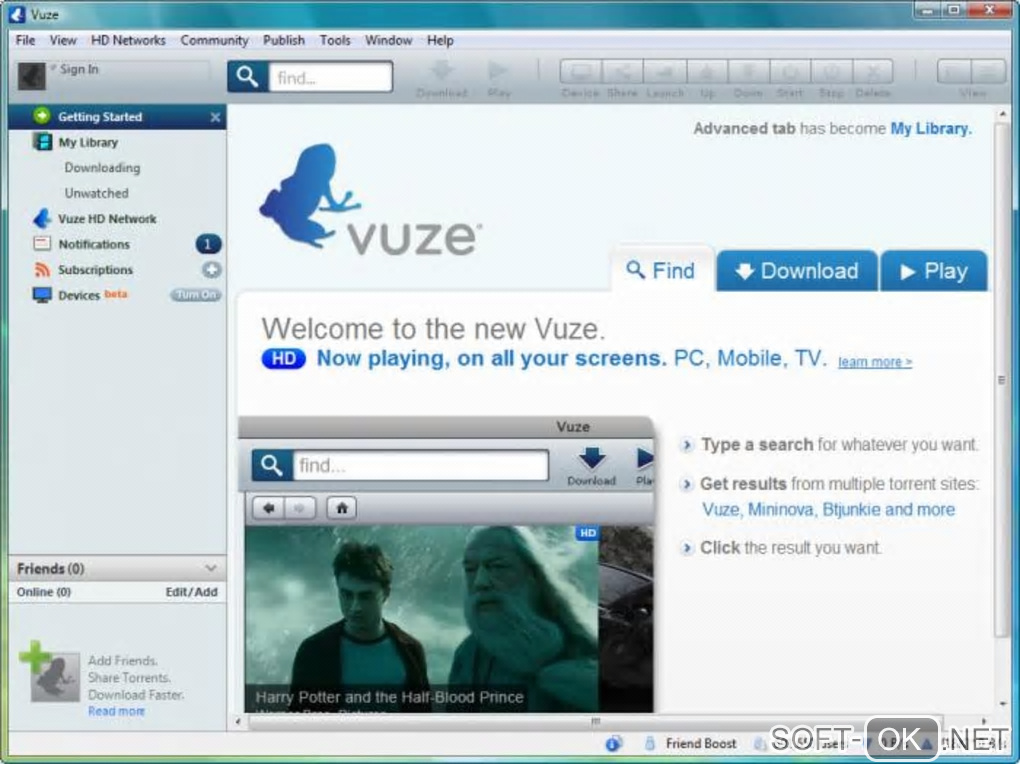The width and height of the screenshot is (1020, 764).
Task: Click the vertical scrollbar of the content pane
Action: (1001, 381)
